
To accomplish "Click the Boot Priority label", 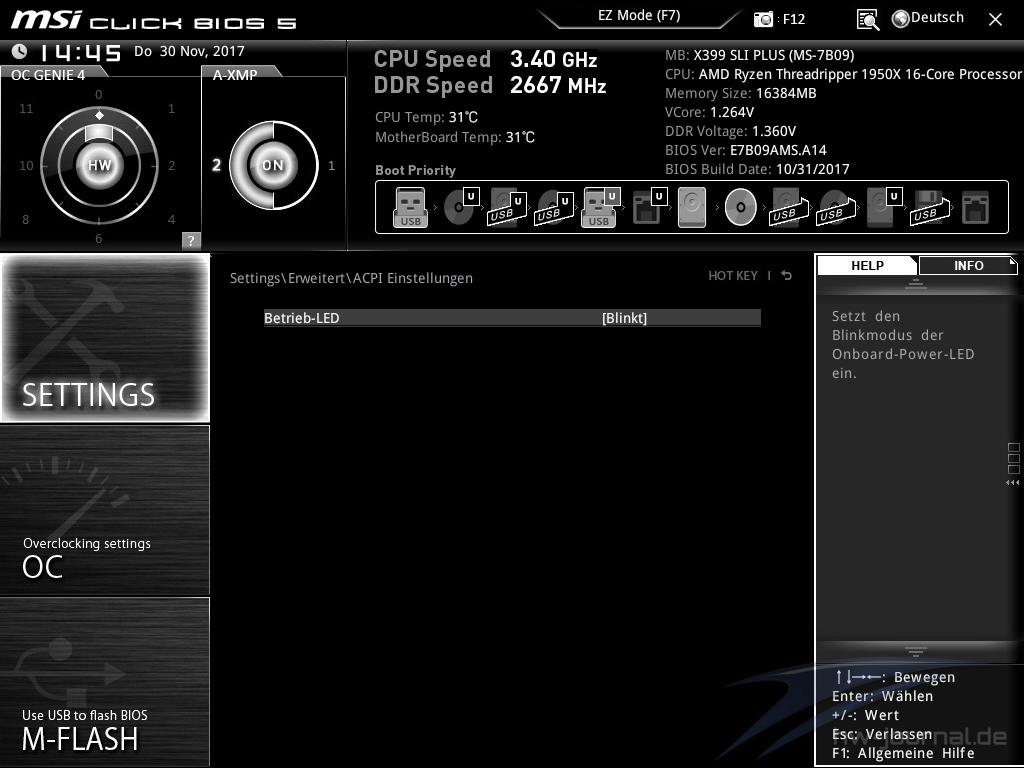I will pyautogui.click(x=415, y=170).
